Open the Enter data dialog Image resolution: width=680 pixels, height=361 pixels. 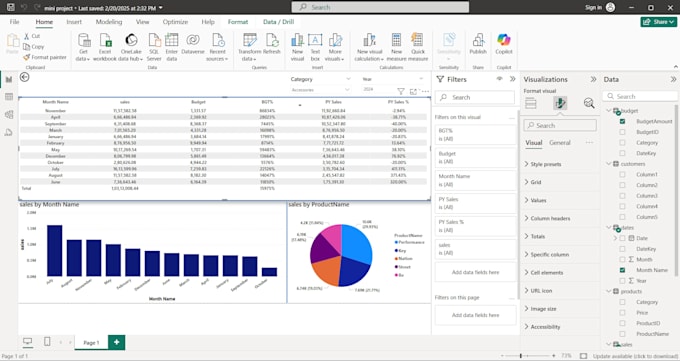(172, 47)
